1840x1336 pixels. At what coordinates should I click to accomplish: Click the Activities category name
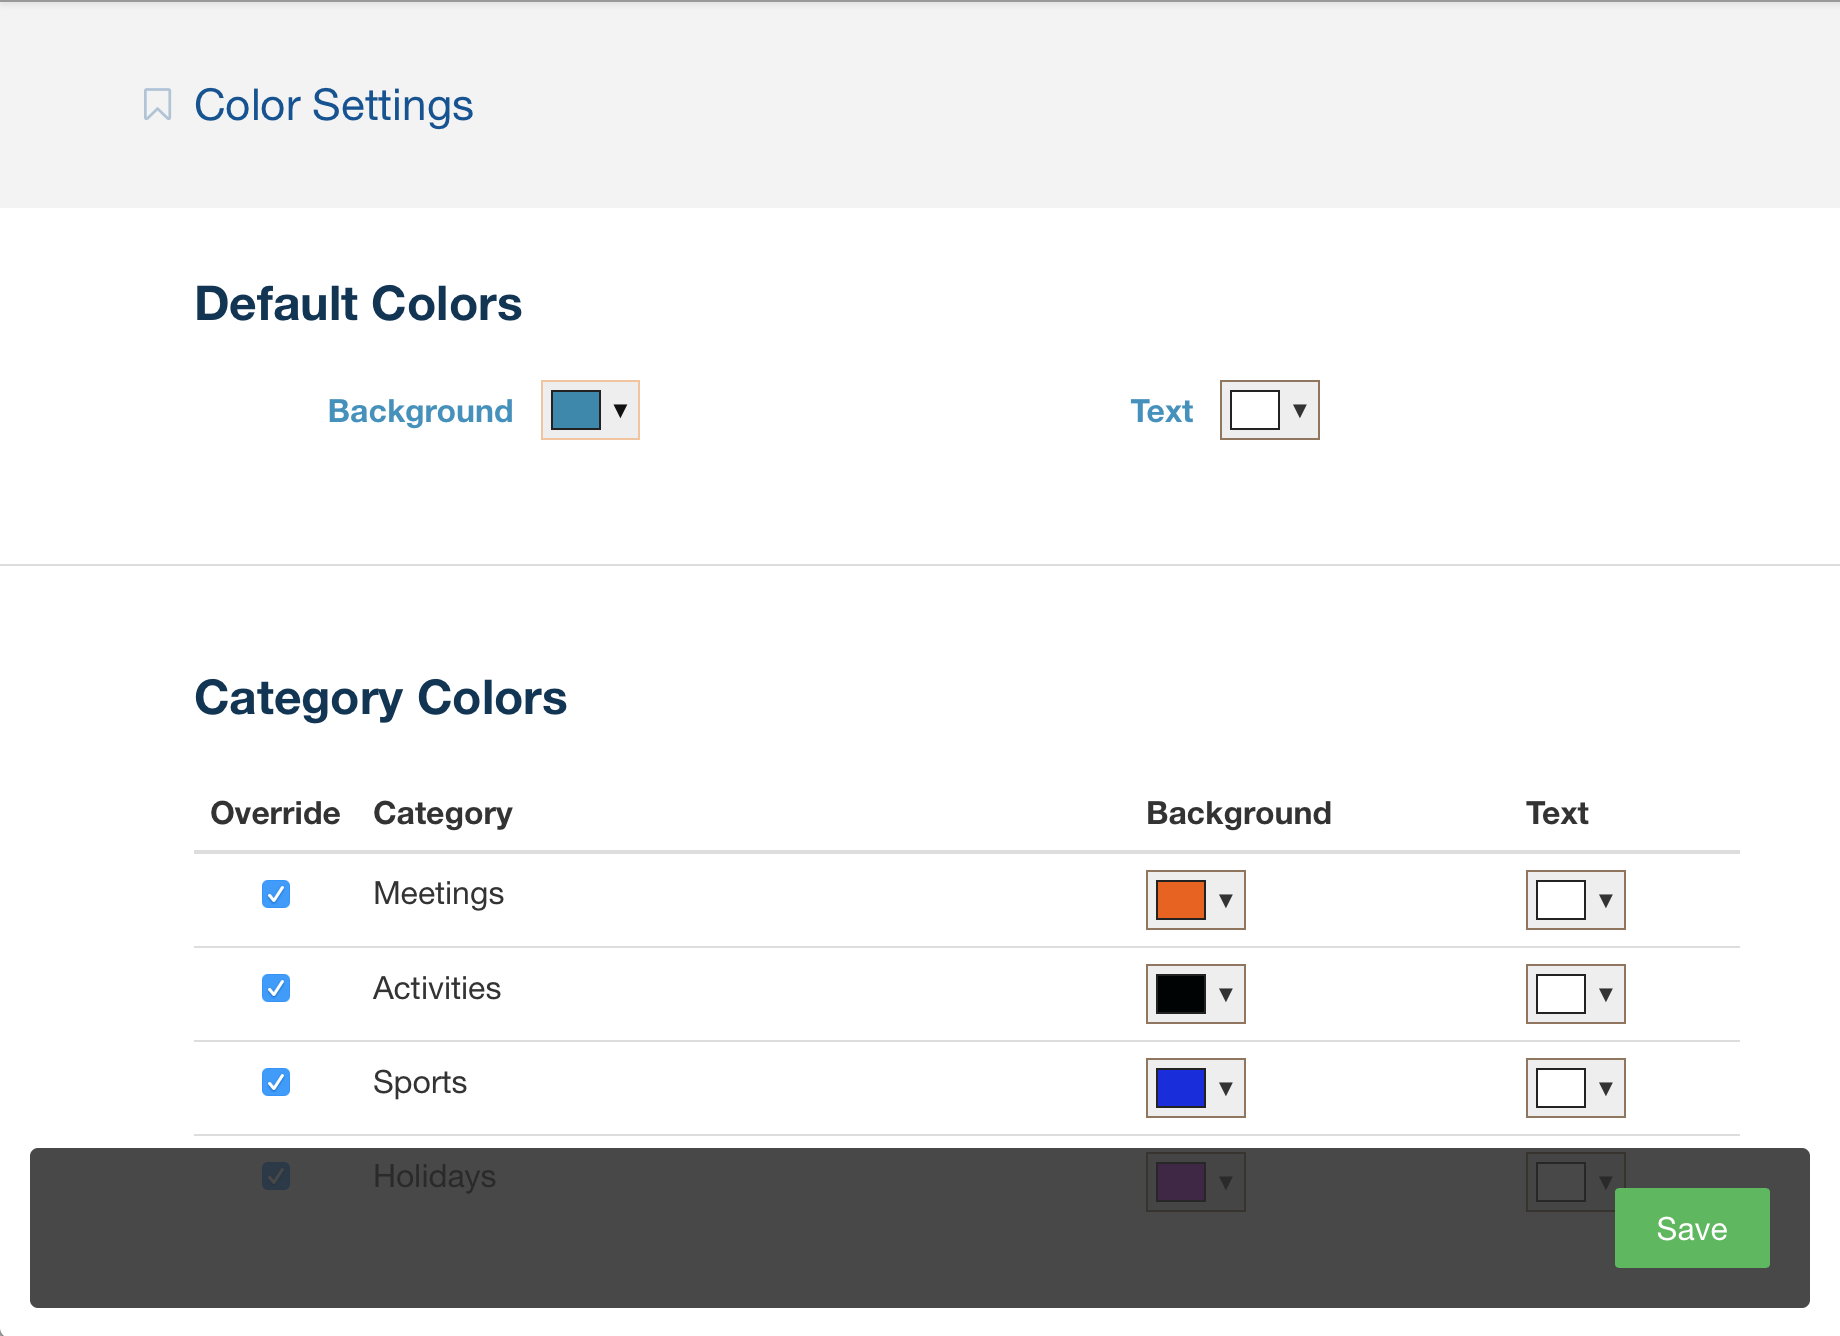[x=437, y=988]
